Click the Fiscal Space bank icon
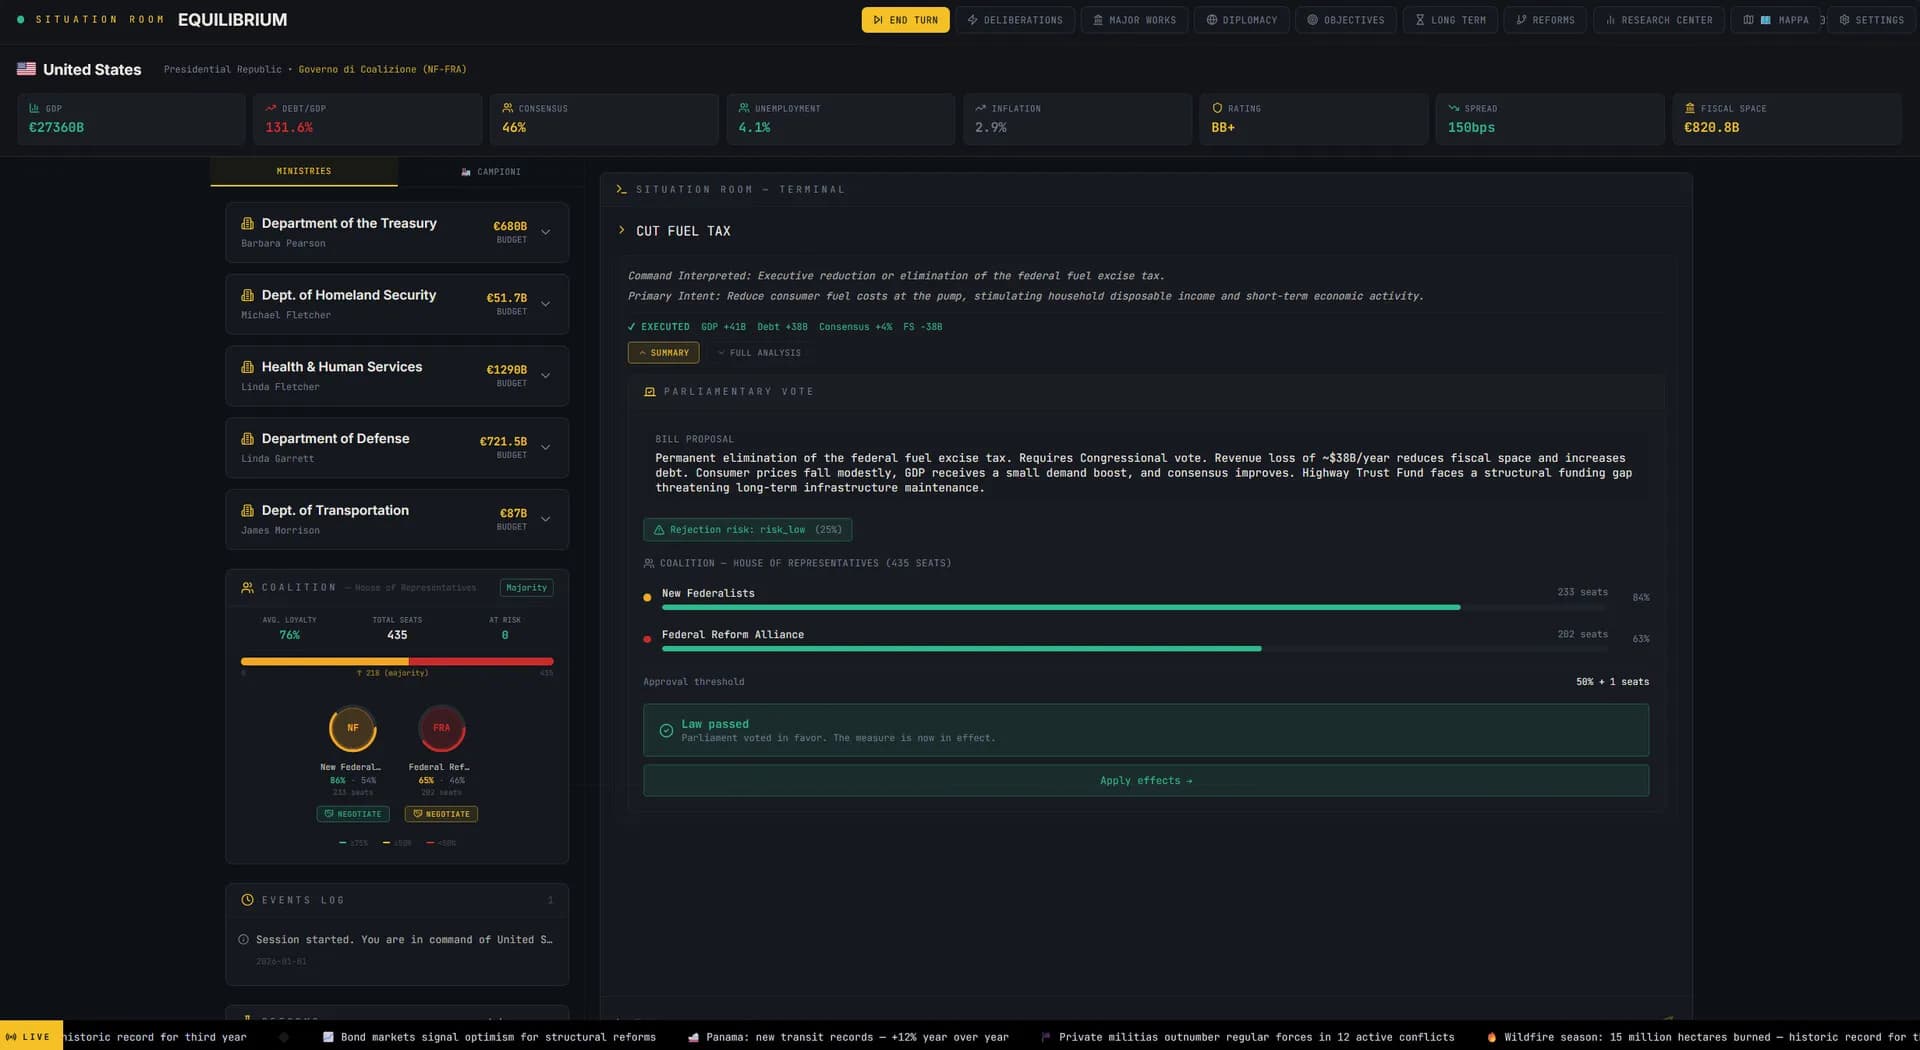Image resolution: width=1920 pixels, height=1050 pixels. click(1690, 108)
